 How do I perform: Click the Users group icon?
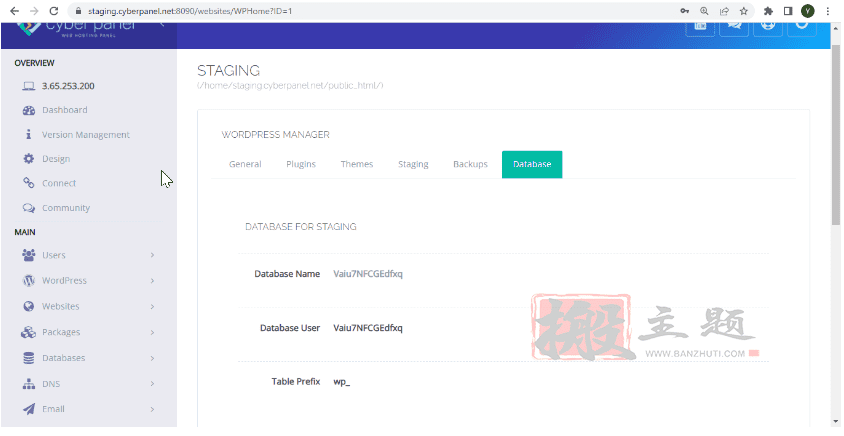[29, 255]
